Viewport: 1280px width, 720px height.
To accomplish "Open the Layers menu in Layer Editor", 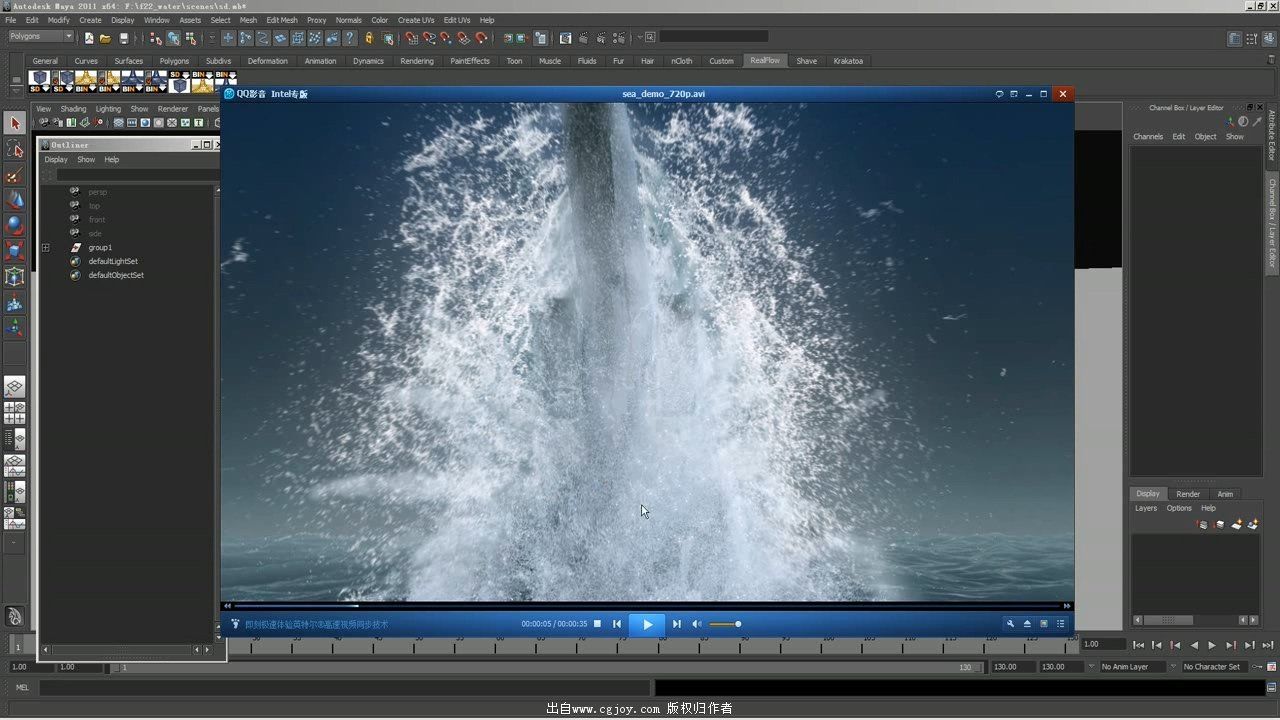I will click(1146, 508).
